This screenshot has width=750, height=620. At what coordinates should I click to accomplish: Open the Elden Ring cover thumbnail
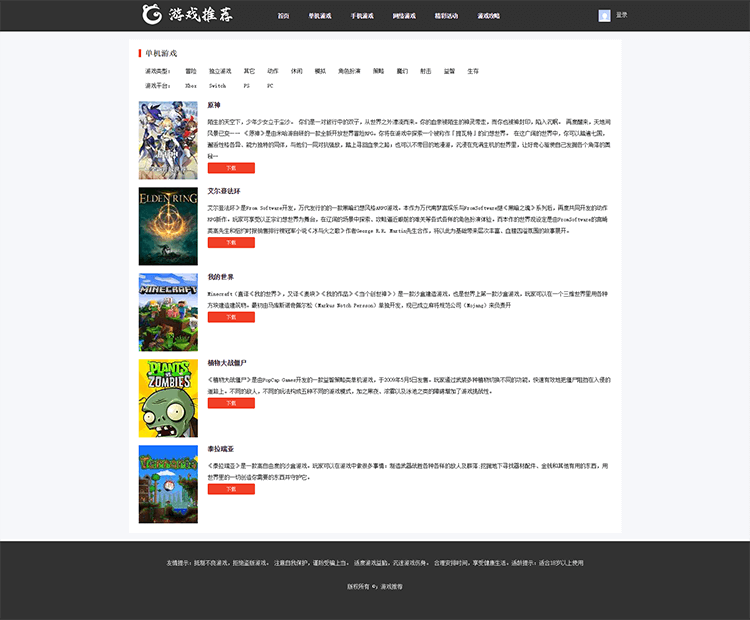(168, 226)
